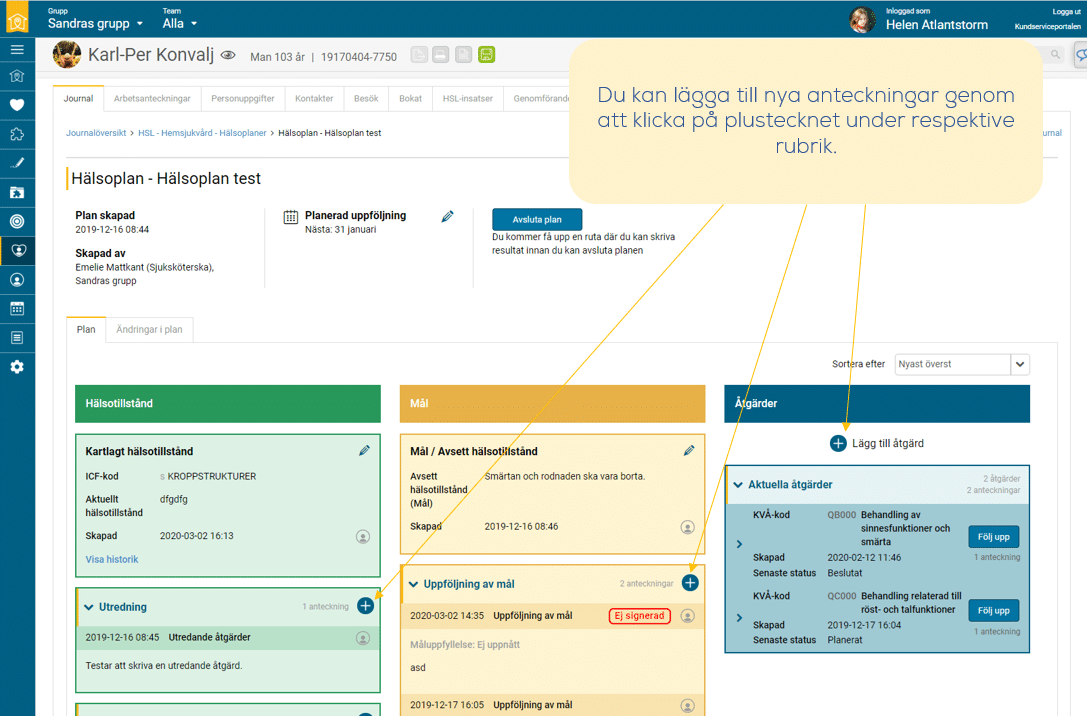1089x716 pixels.
Task: Open the Ändringar i plan tab
Action: click(x=149, y=329)
